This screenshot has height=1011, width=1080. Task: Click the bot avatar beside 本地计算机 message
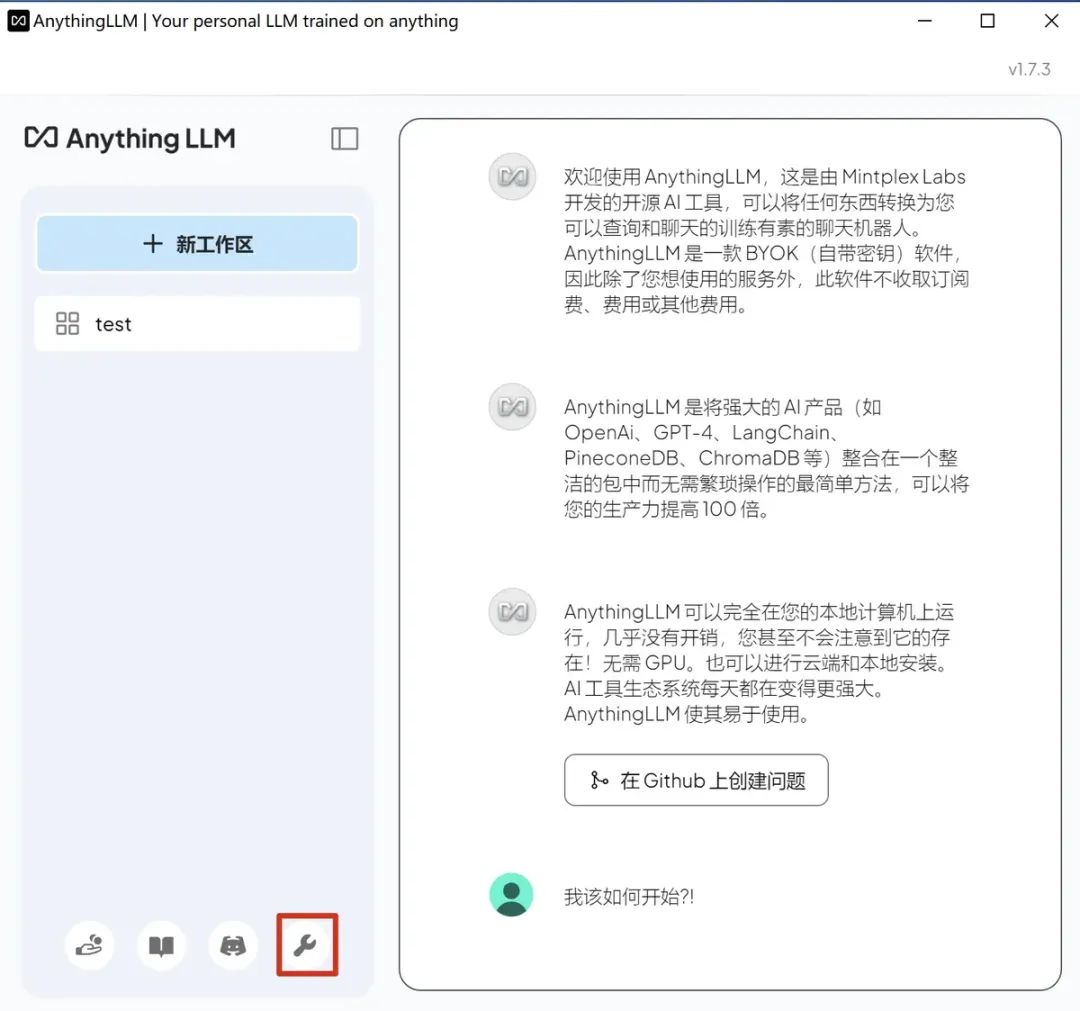(512, 612)
